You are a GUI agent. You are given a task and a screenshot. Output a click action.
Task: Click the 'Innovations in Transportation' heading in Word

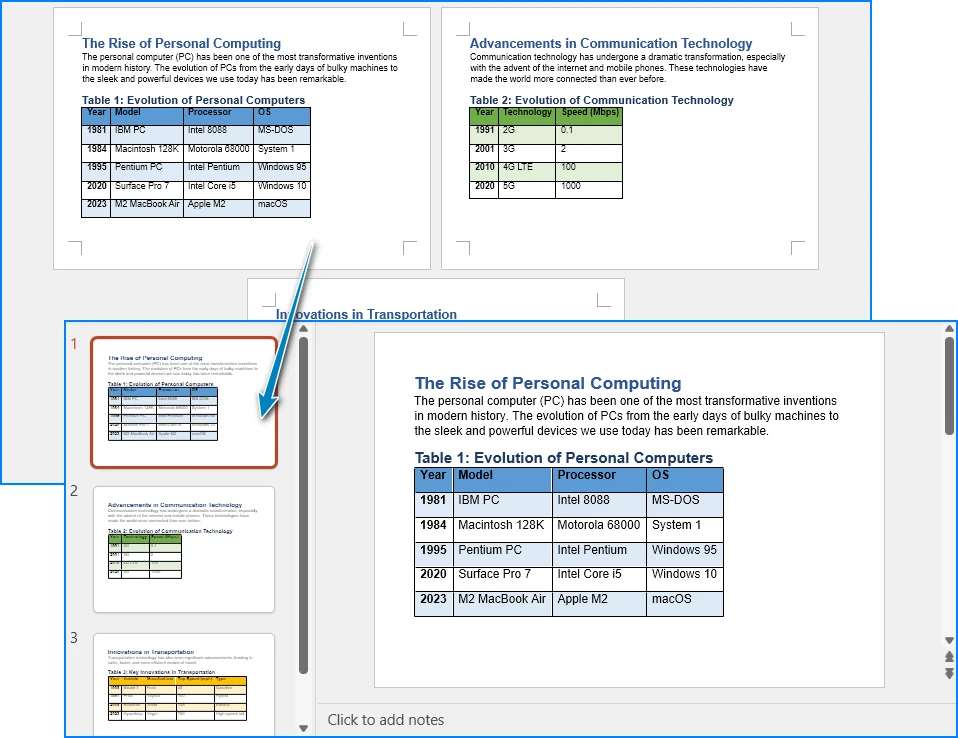(x=366, y=314)
